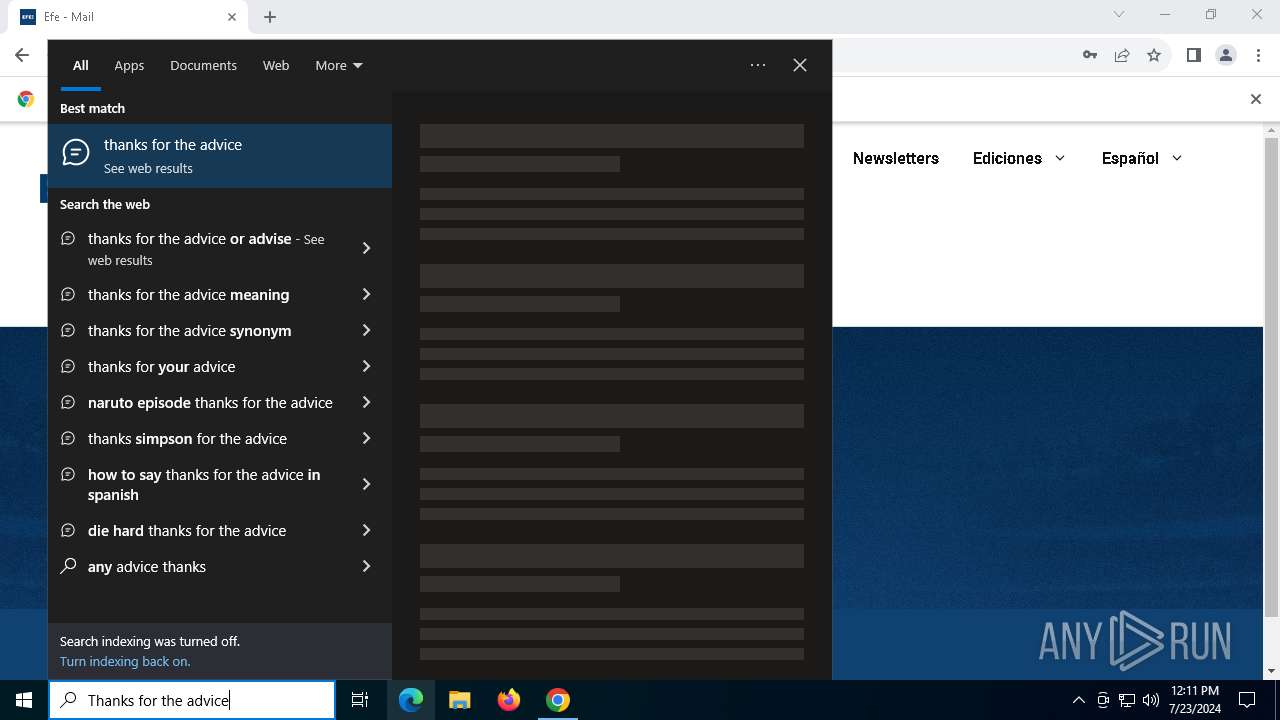Launch Firefox from the taskbar
Image resolution: width=1280 pixels, height=720 pixels.
509,700
